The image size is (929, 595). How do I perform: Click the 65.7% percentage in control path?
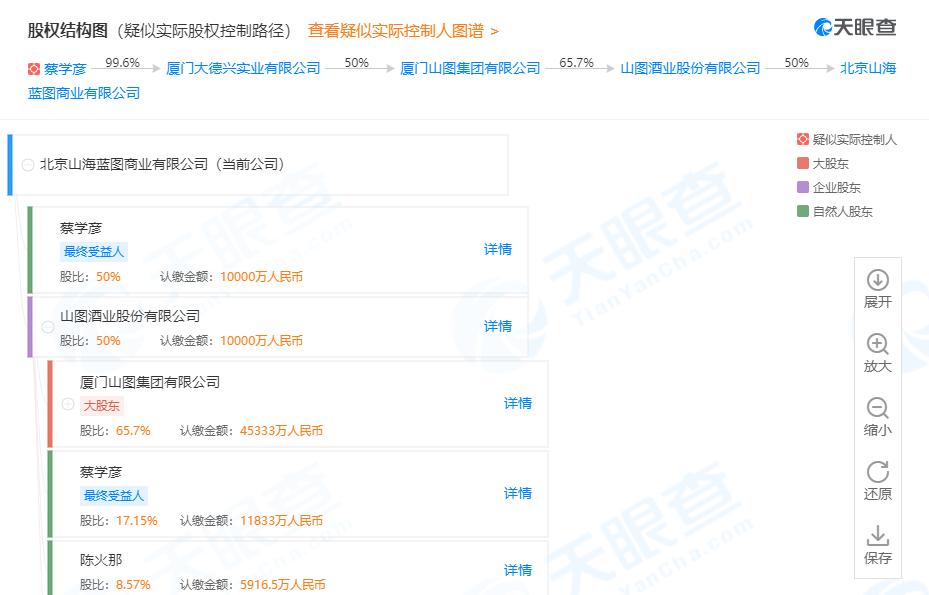point(576,63)
